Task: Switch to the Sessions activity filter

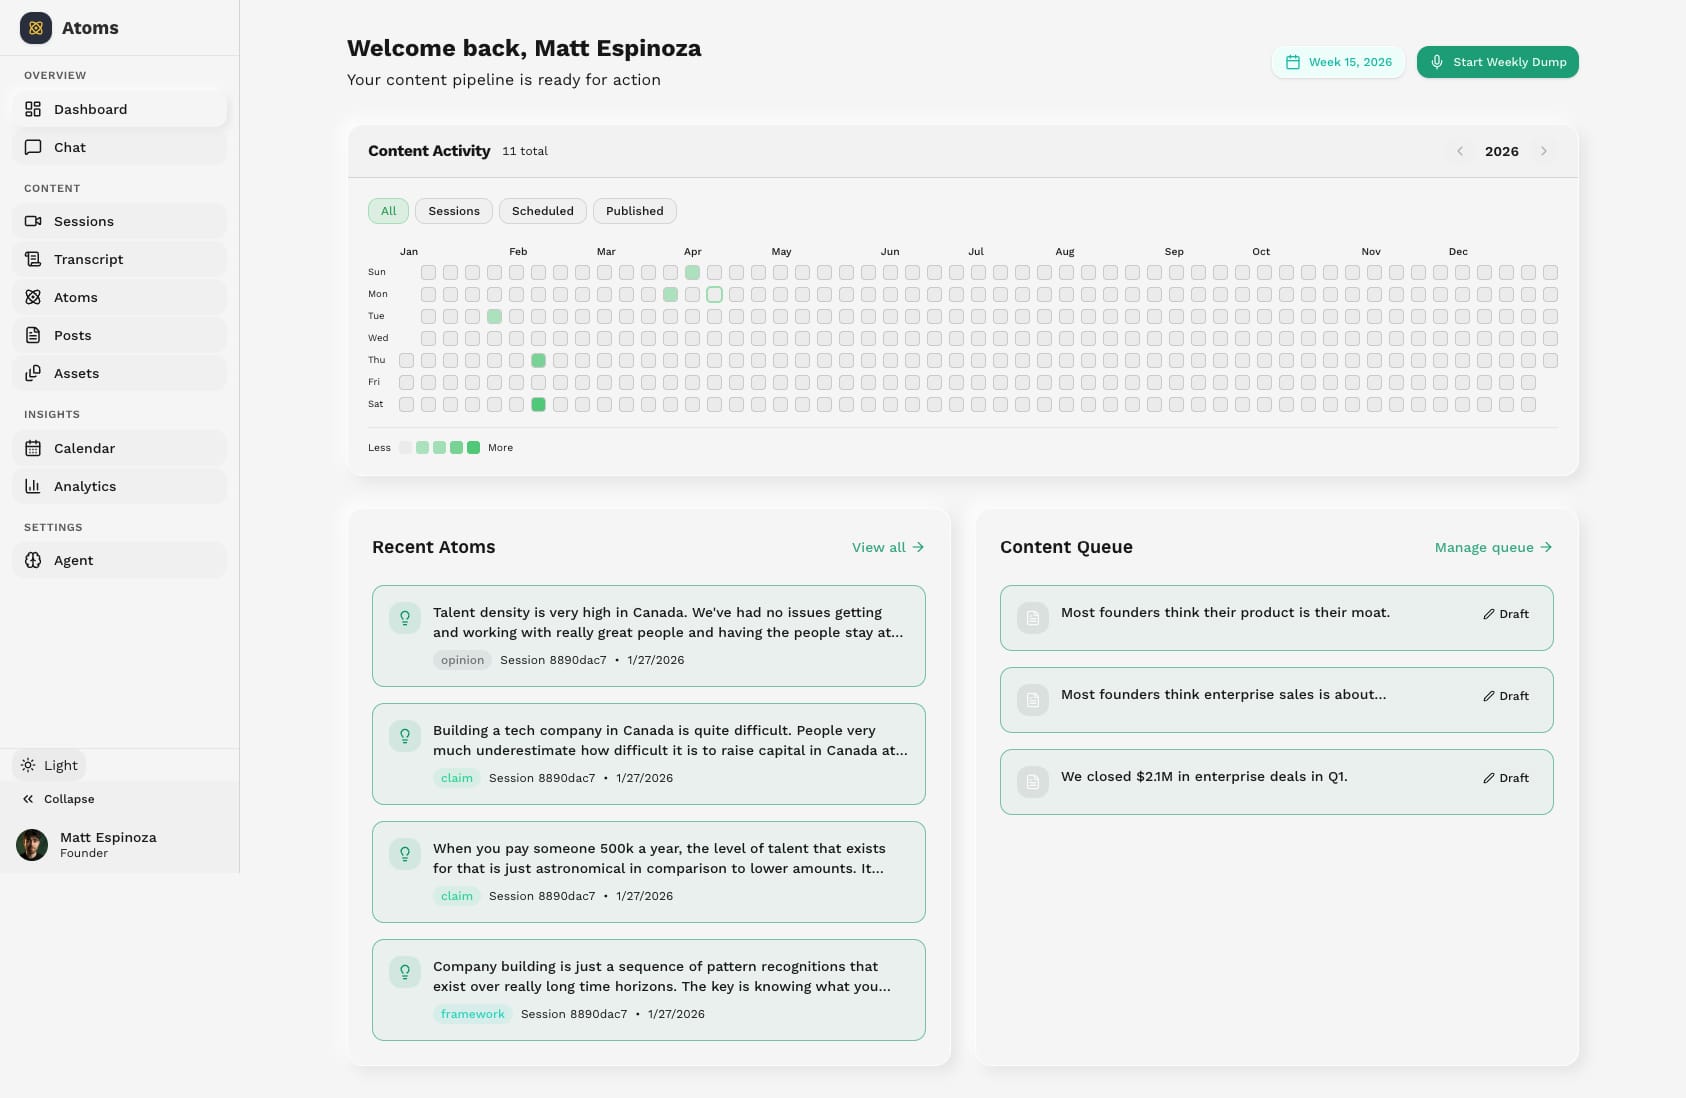Action: point(453,211)
